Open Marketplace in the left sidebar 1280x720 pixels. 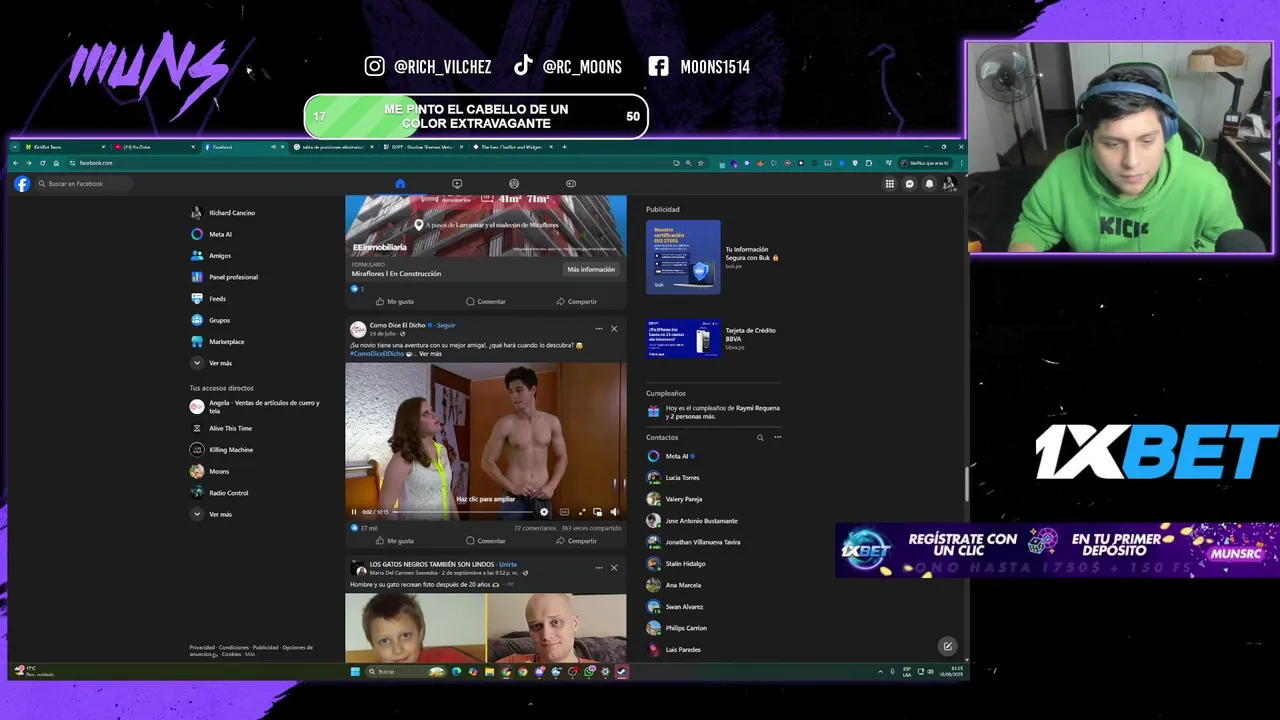click(218, 342)
